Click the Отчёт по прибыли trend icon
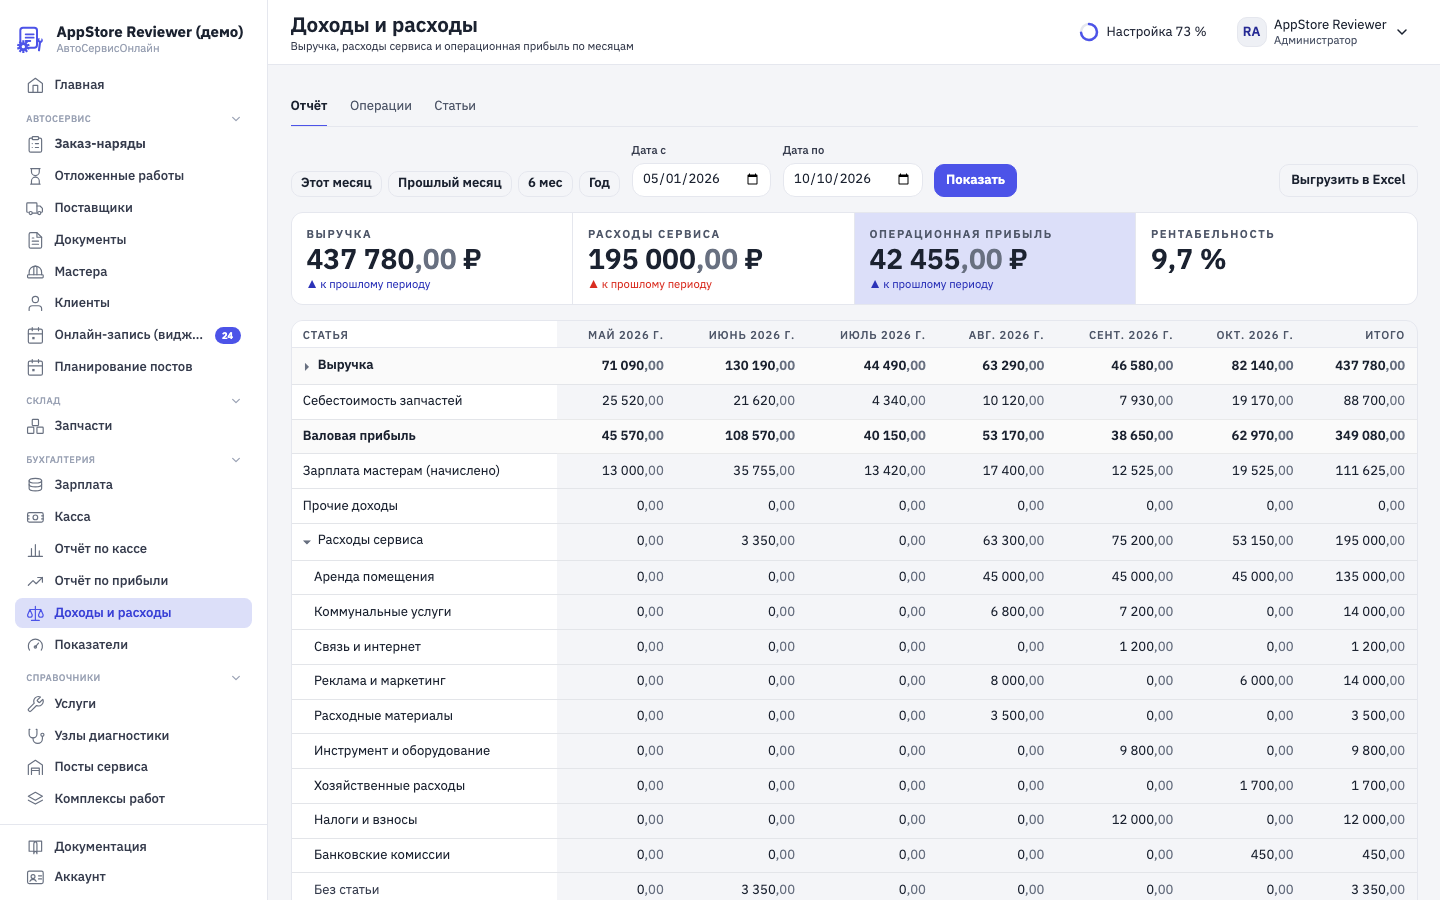 pyautogui.click(x=35, y=581)
